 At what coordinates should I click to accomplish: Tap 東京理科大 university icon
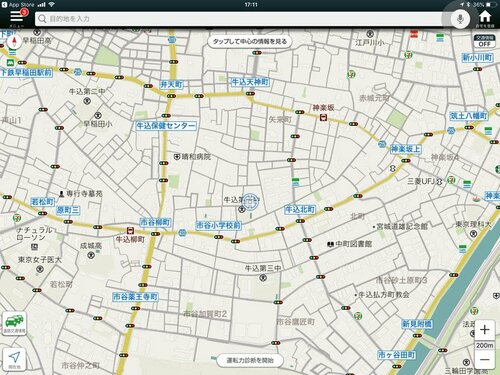[473, 234]
